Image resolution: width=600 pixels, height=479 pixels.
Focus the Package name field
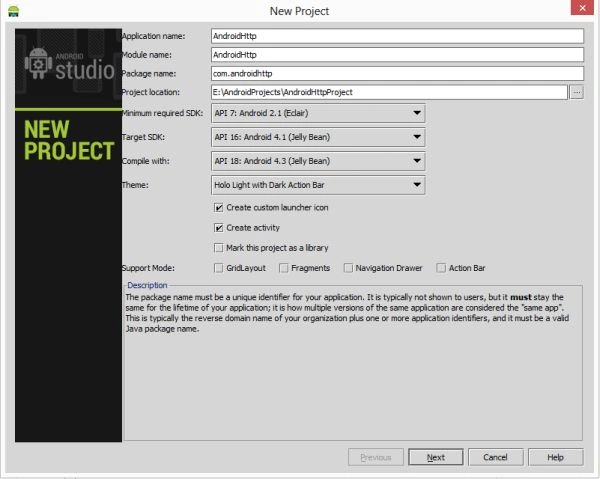pyautogui.click(x=397, y=73)
